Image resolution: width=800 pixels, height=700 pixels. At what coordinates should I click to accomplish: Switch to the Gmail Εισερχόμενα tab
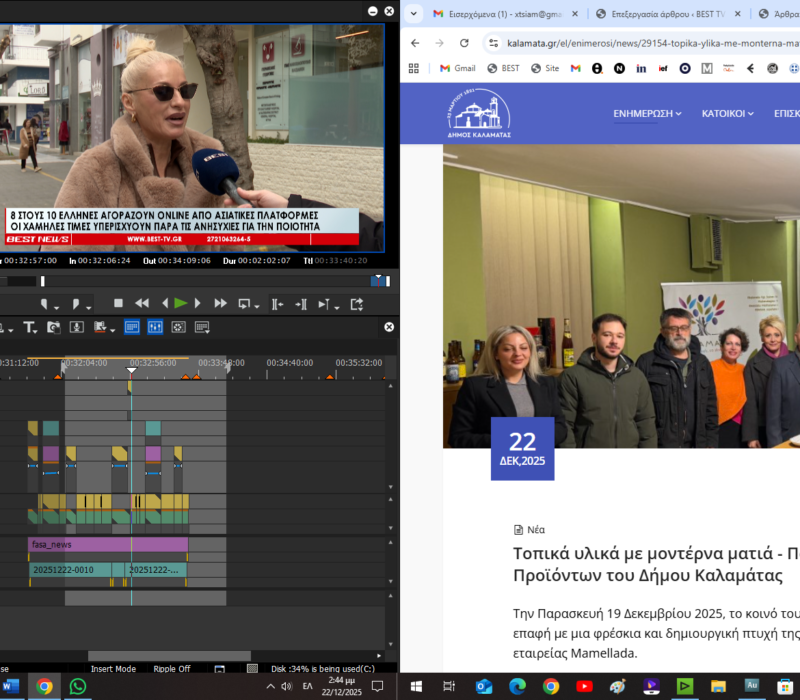click(x=497, y=14)
